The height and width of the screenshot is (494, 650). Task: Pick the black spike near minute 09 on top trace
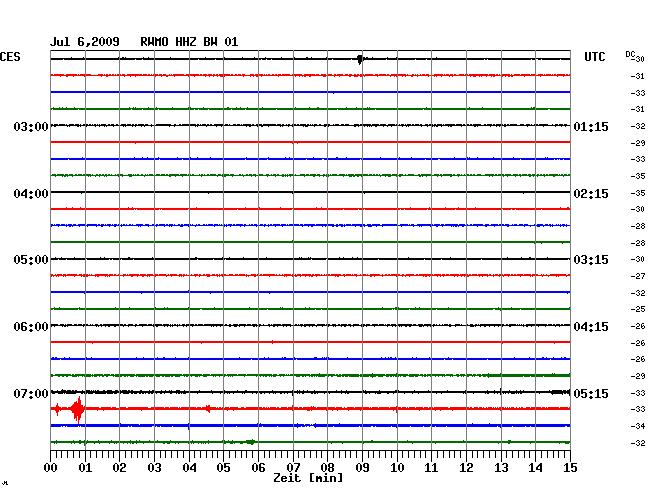click(x=359, y=59)
